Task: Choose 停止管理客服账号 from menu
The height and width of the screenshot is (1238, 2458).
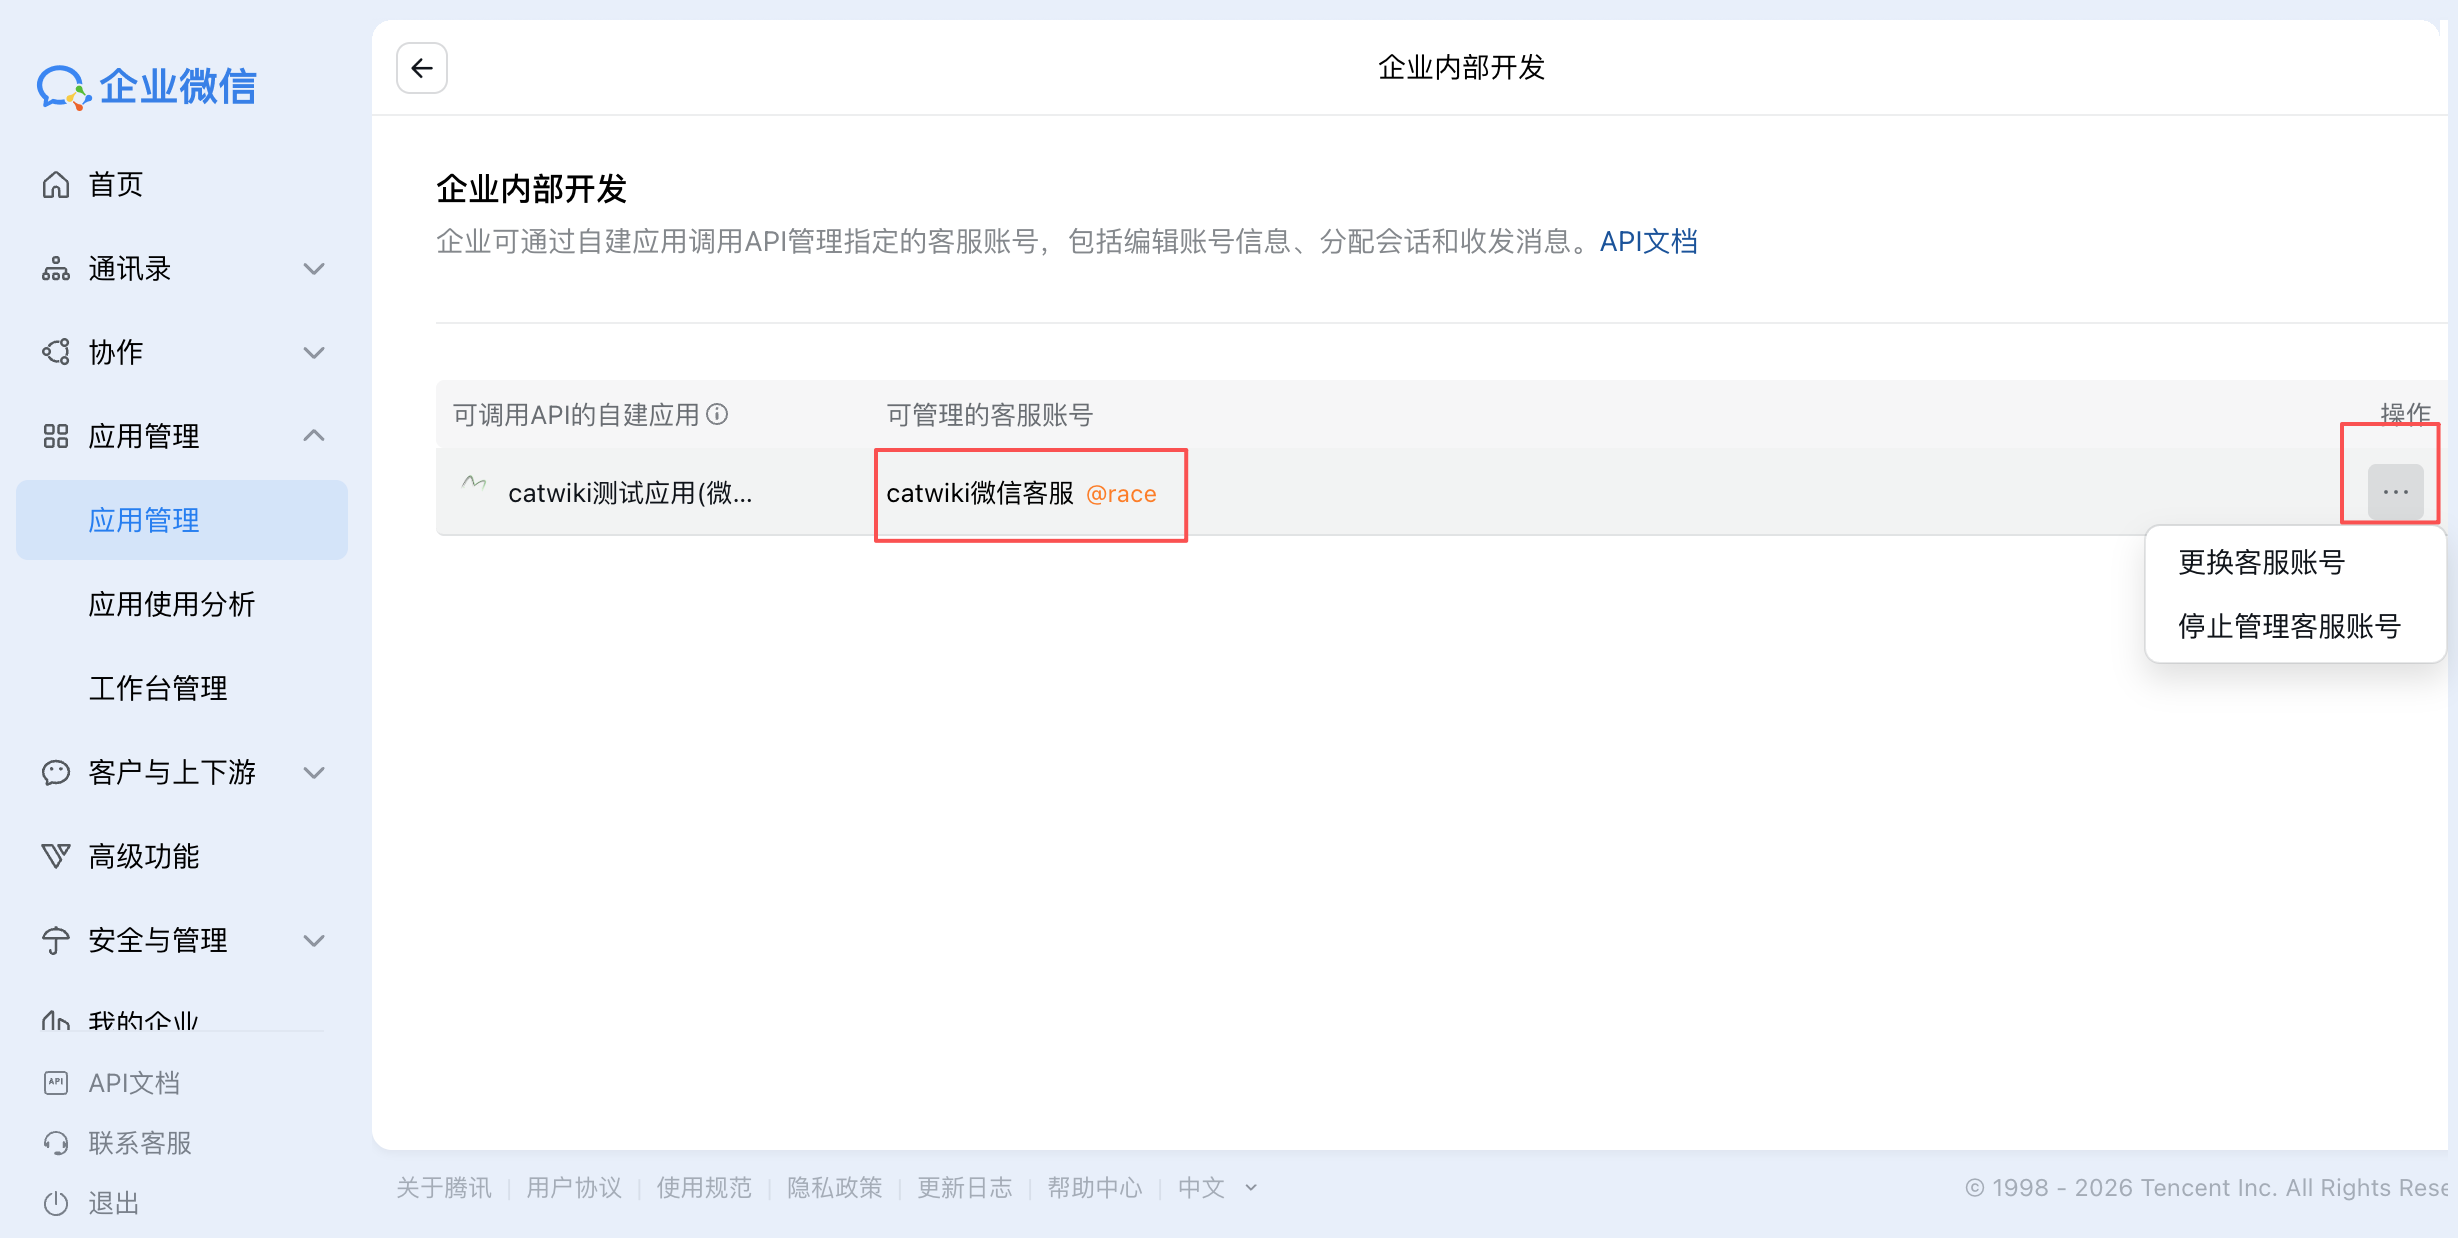Action: (2289, 627)
